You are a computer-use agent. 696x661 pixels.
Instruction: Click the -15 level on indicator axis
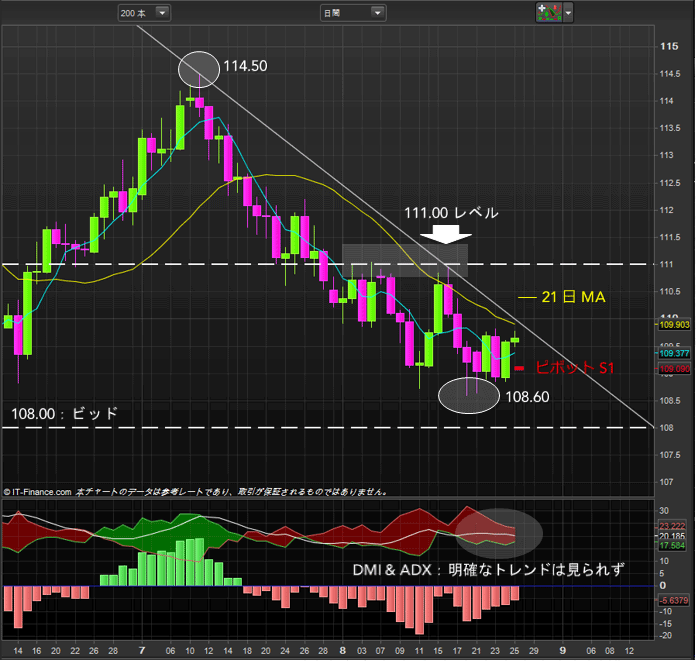click(665, 624)
